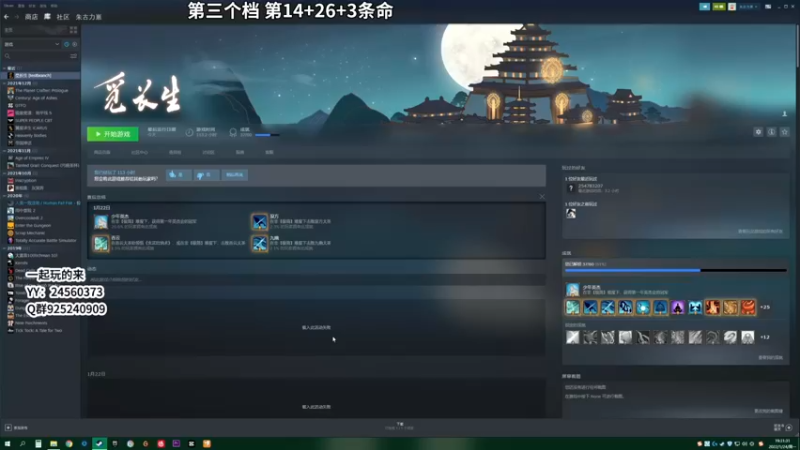The width and height of the screenshot is (800, 450).
Task: Click the last red swirl achievement
Action: click(x=747, y=307)
